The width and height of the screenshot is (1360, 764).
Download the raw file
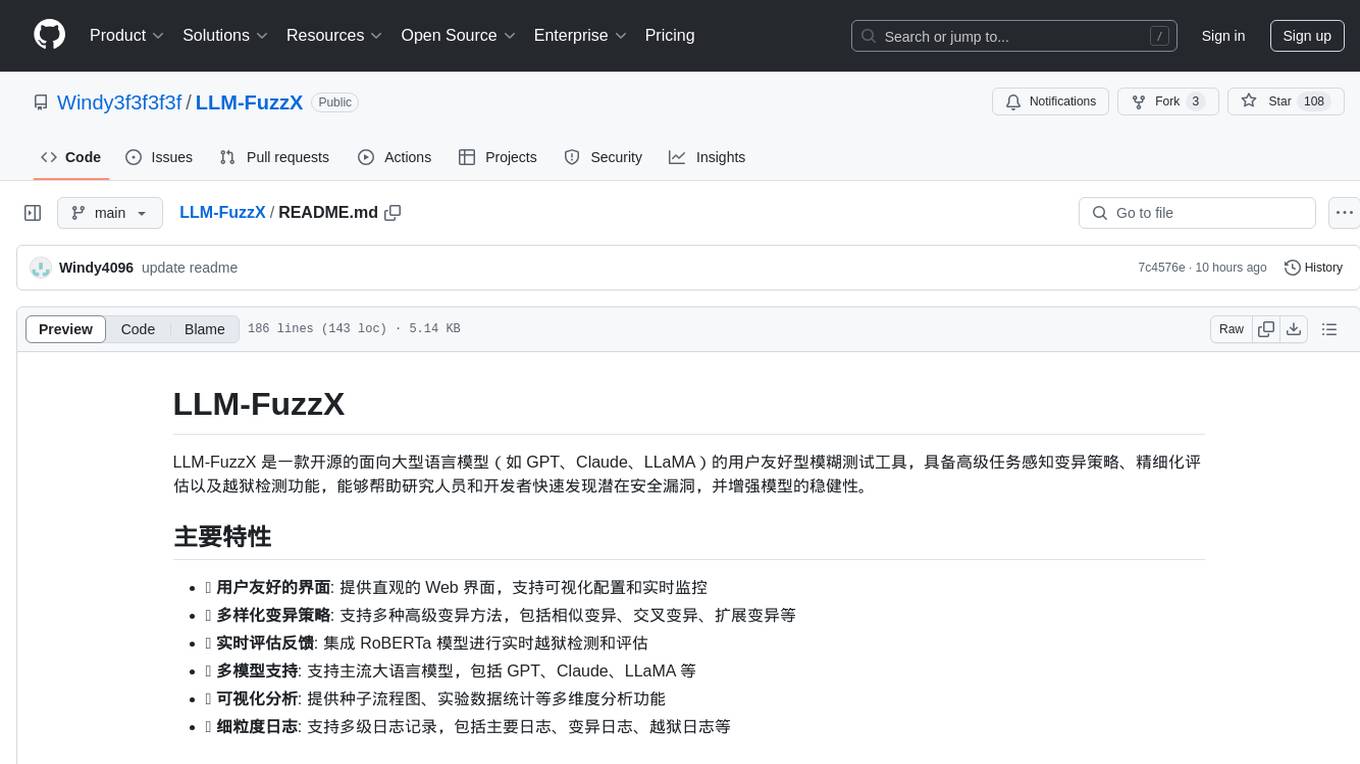point(1293,329)
